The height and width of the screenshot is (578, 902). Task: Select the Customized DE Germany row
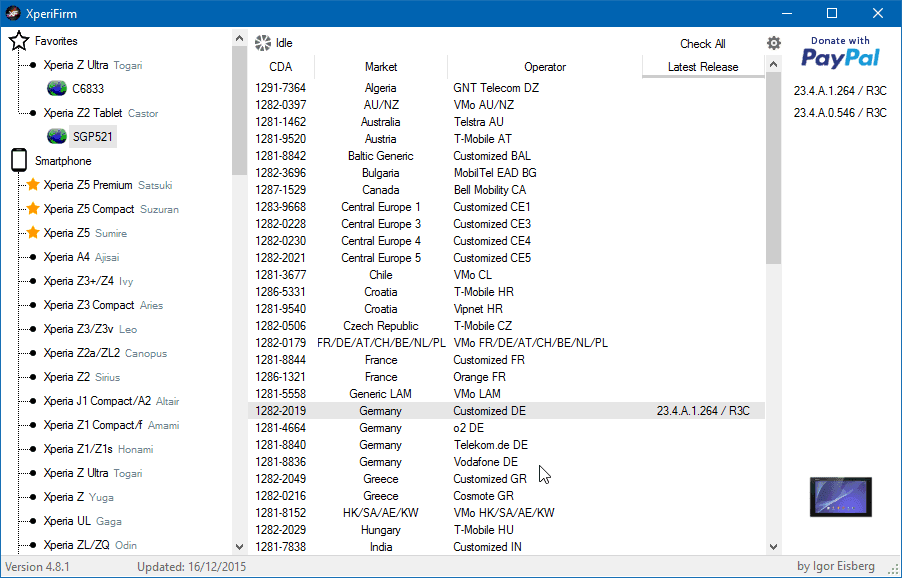coord(506,411)
